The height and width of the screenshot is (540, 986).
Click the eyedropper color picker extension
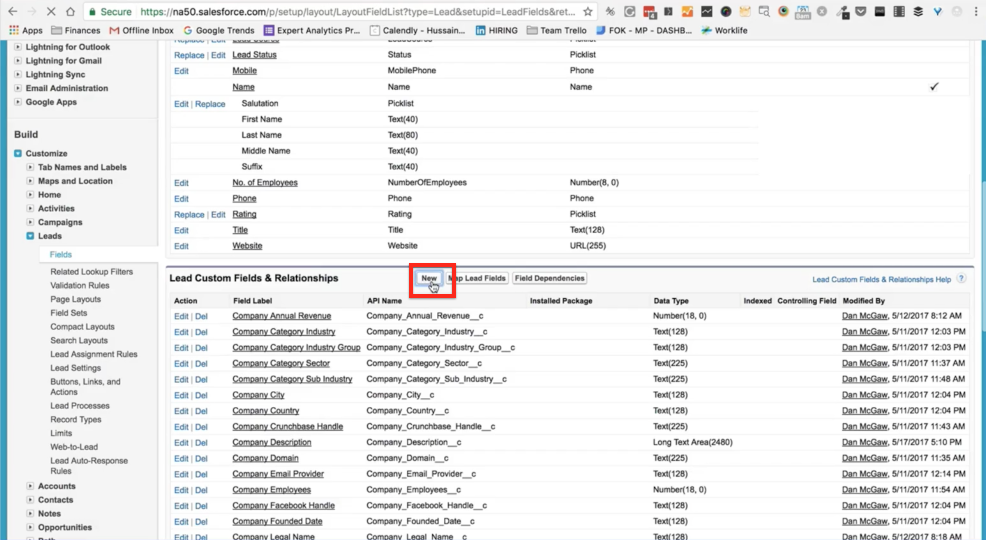tap(843, 11)
